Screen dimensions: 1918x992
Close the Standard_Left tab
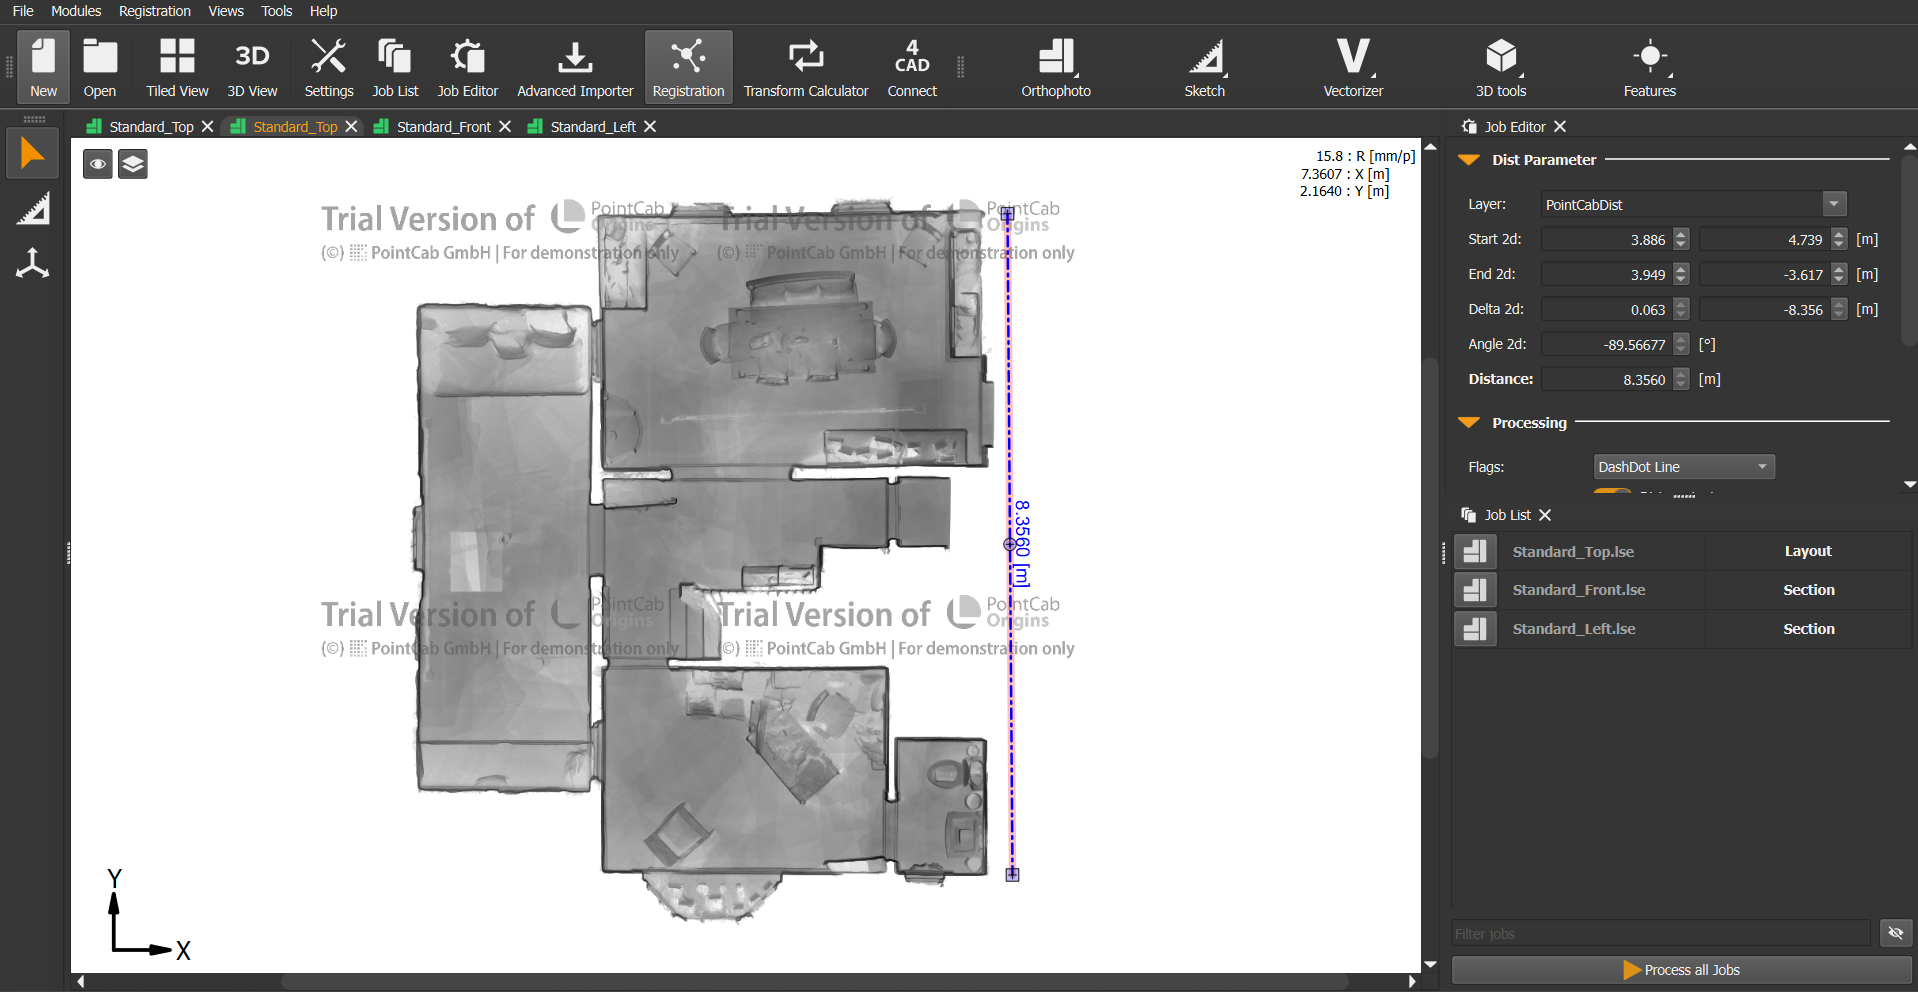[650, 126]
